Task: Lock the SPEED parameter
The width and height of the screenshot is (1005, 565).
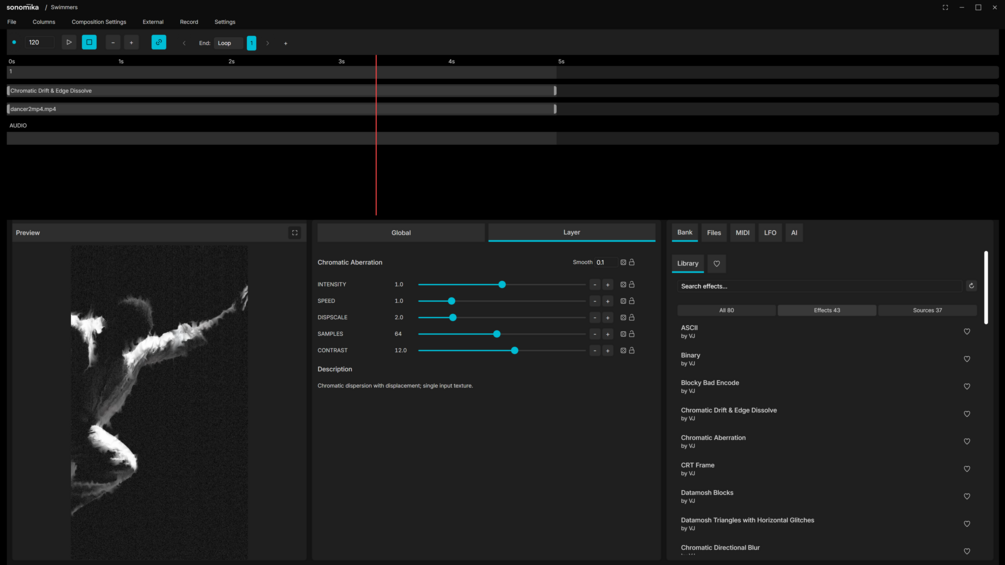Action: point(632,301)
